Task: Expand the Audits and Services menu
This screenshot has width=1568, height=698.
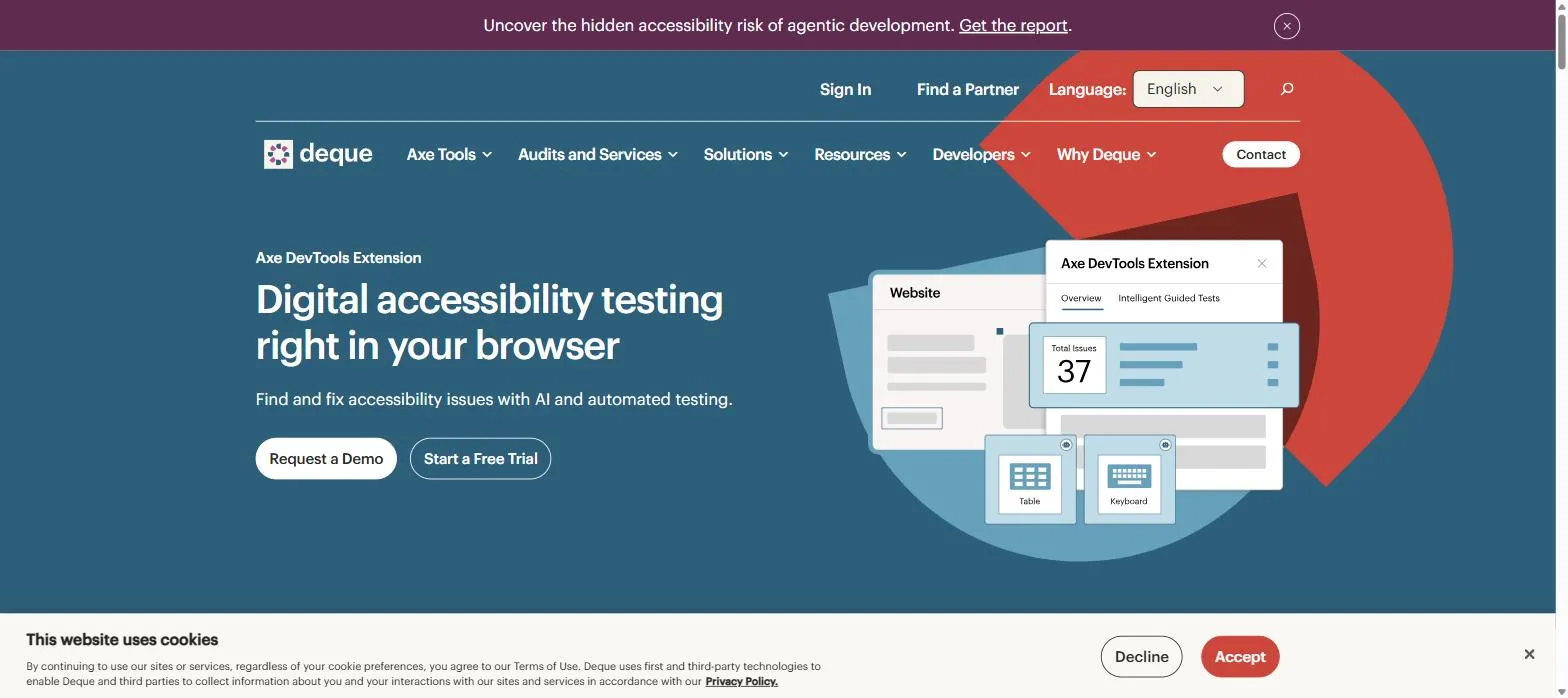Action: coord(598,154)
